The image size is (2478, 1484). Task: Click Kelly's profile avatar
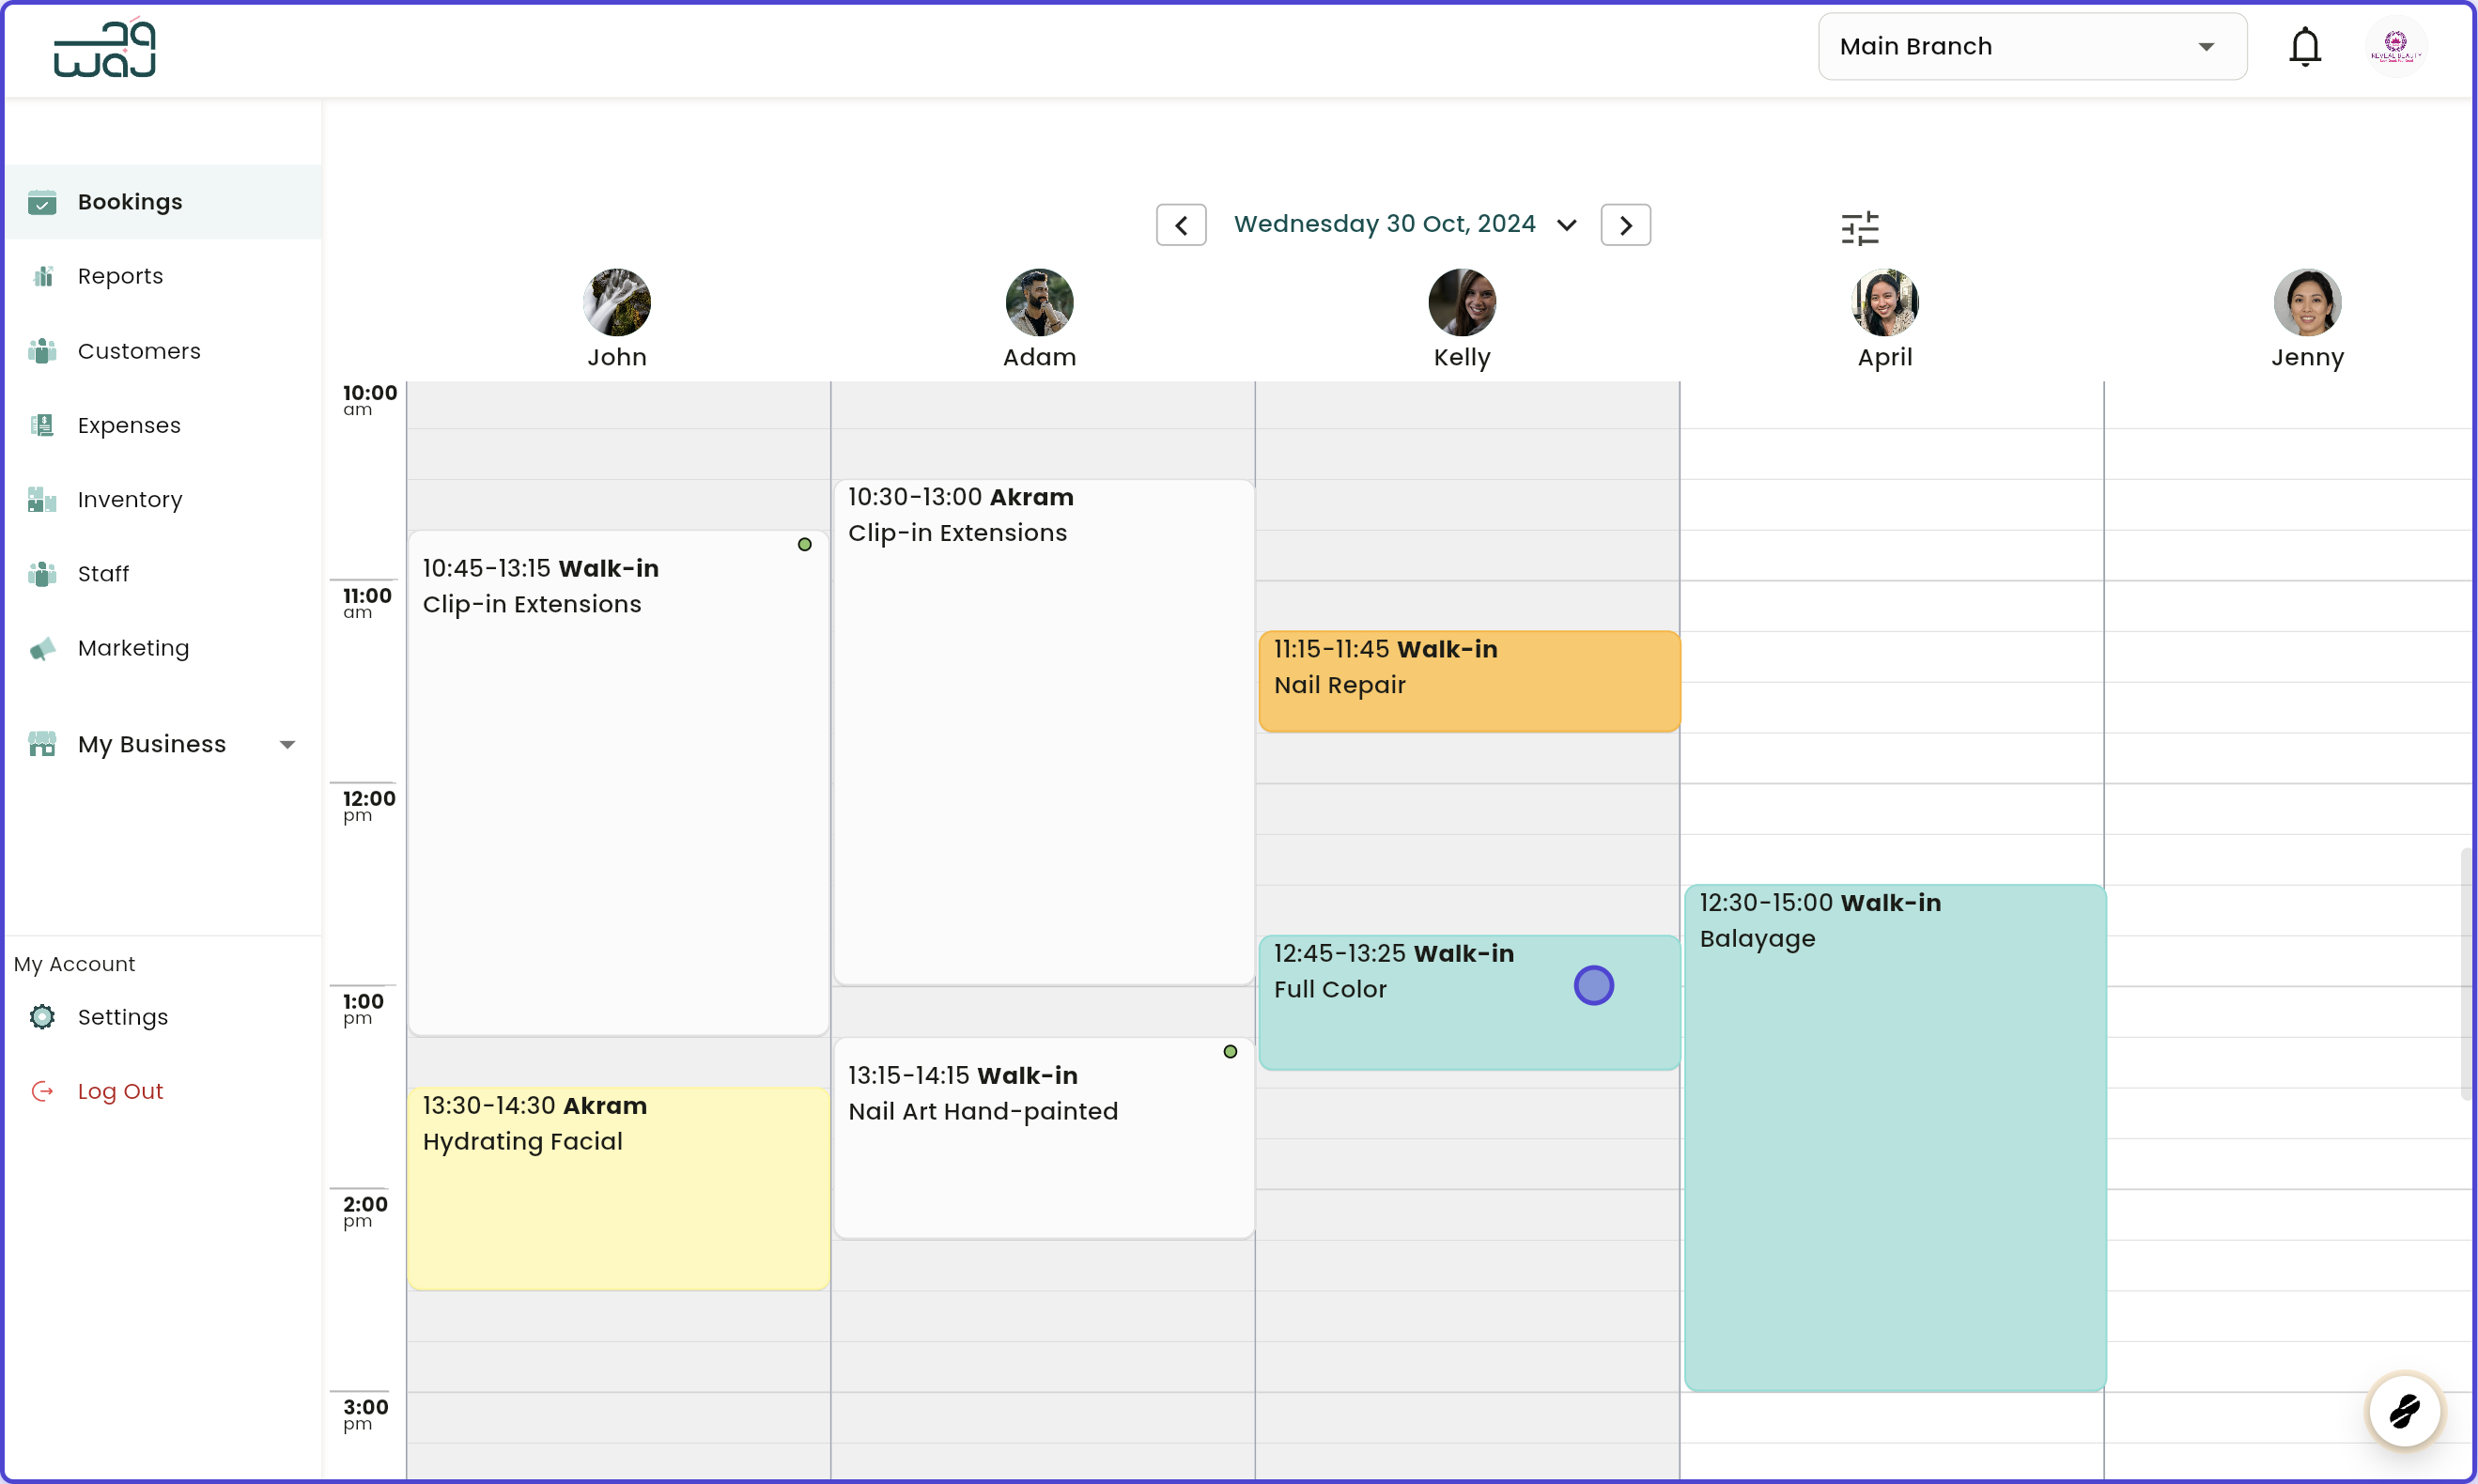tap(1460, 301)
